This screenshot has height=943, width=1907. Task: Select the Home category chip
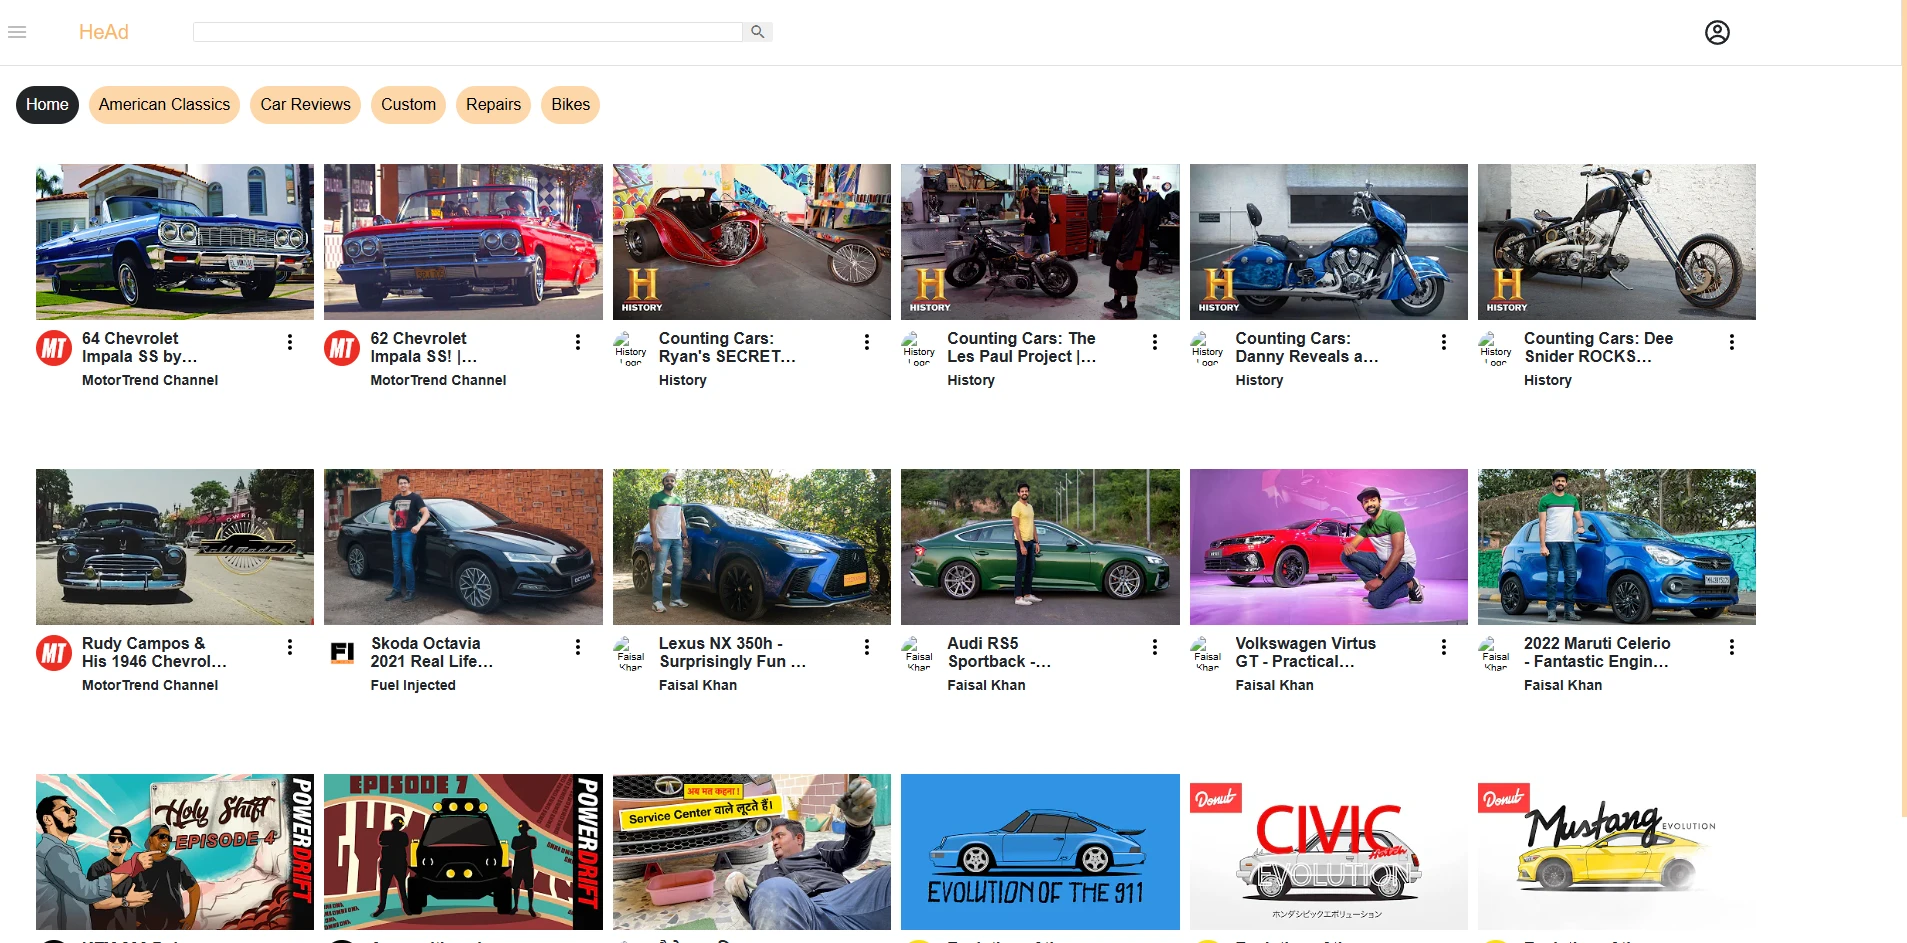[47, 105]
